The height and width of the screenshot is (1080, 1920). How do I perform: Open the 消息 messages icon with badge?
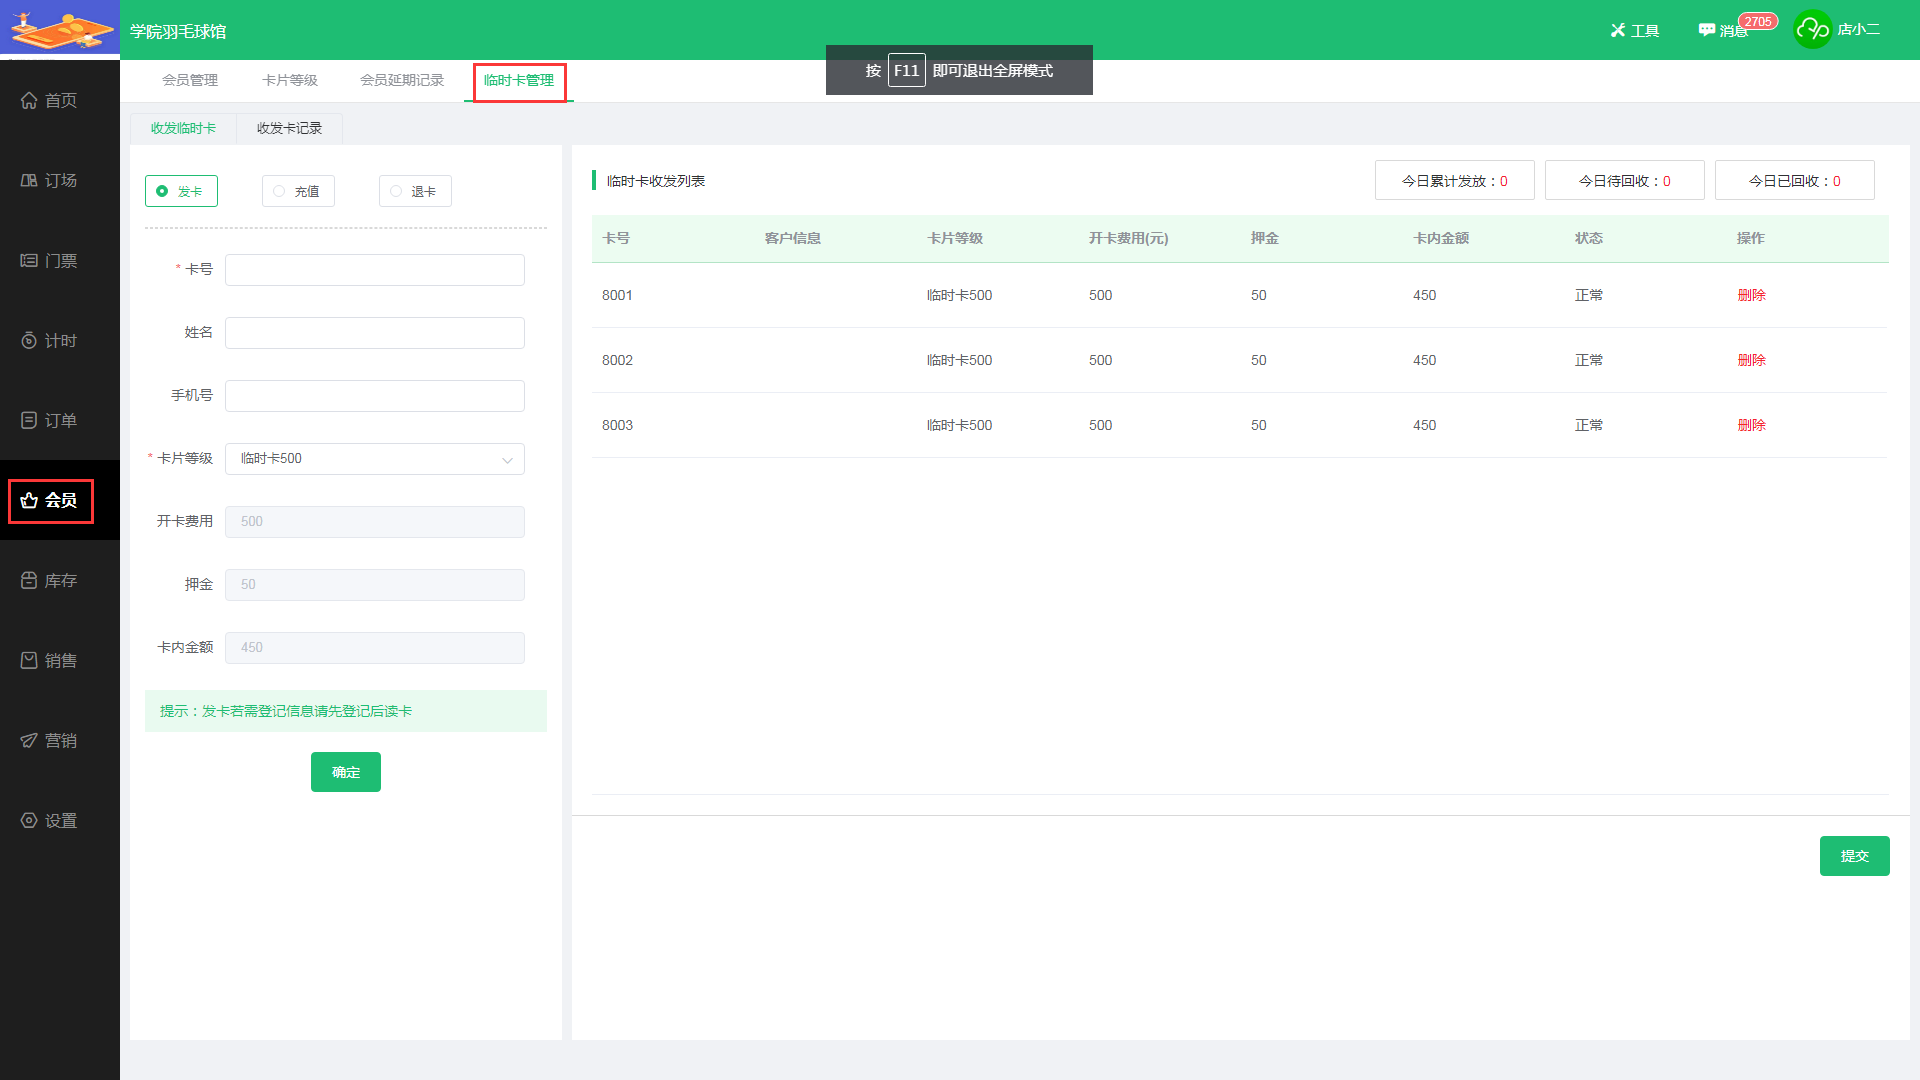[x=1707, y=30]
